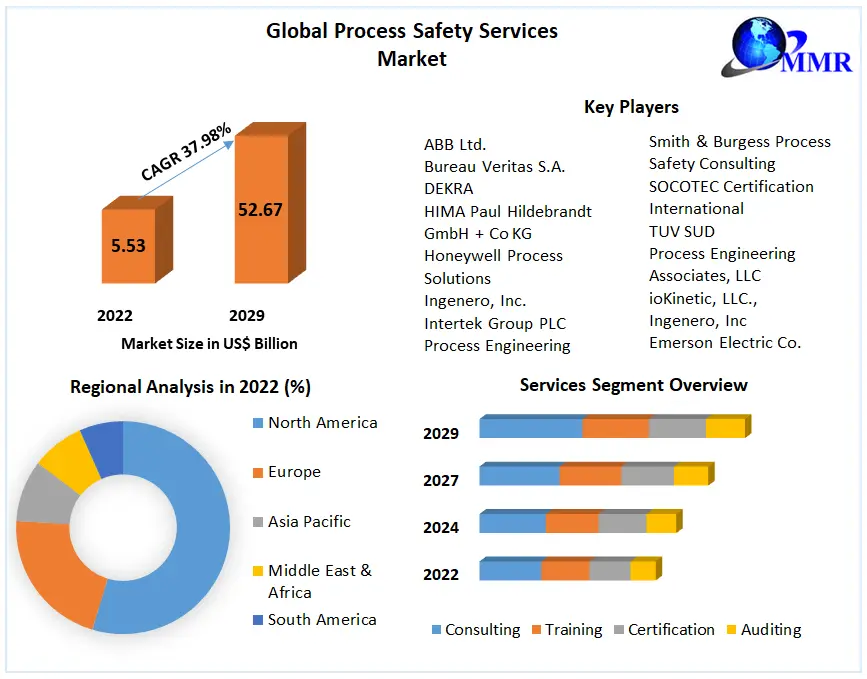The image size is (867, 679).
Task: Click the Consulting legend marker
Action: 436,630
